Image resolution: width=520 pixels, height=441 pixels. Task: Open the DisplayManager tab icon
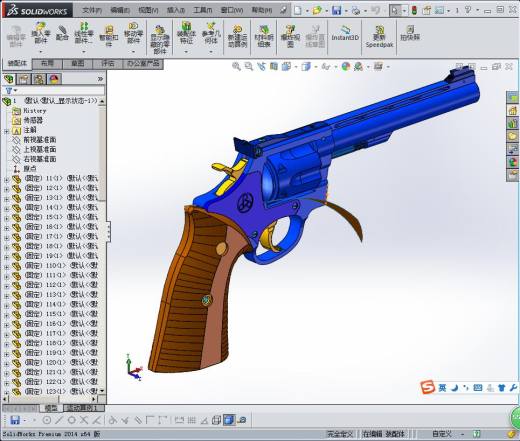coord(54,79)
